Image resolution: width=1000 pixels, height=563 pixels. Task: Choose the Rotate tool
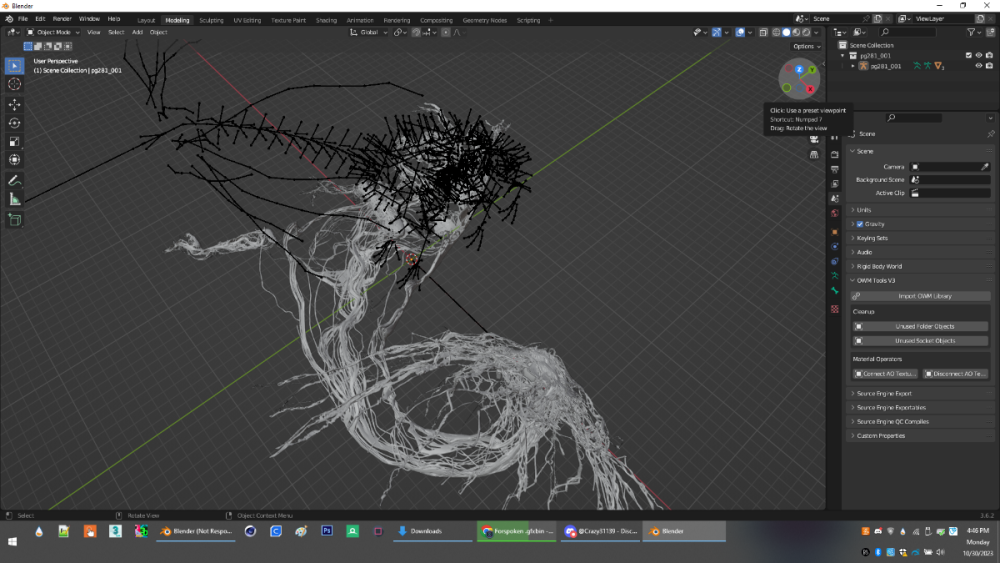pos(14,123)
